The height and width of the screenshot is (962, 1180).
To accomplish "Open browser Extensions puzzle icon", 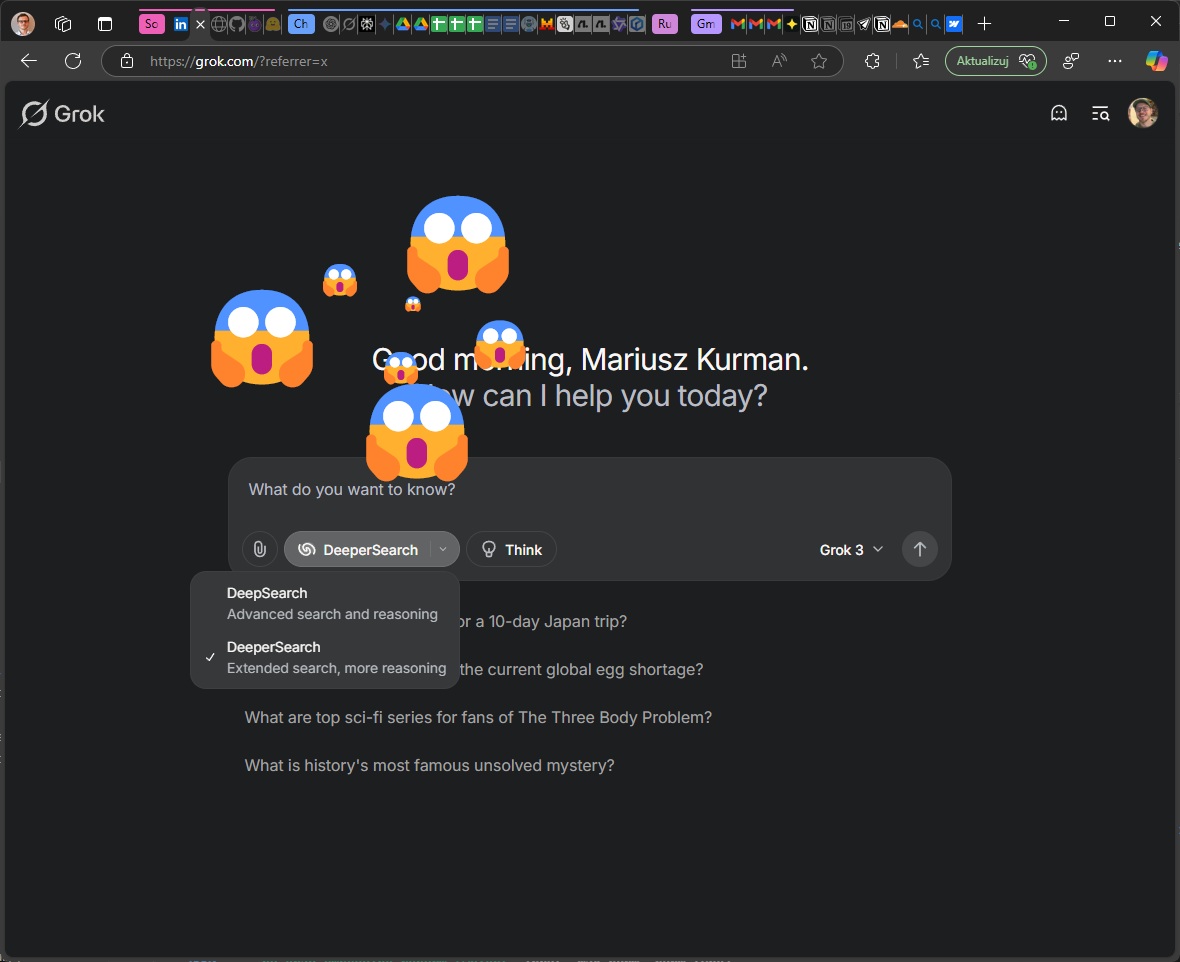I will [x=872, y=61].
